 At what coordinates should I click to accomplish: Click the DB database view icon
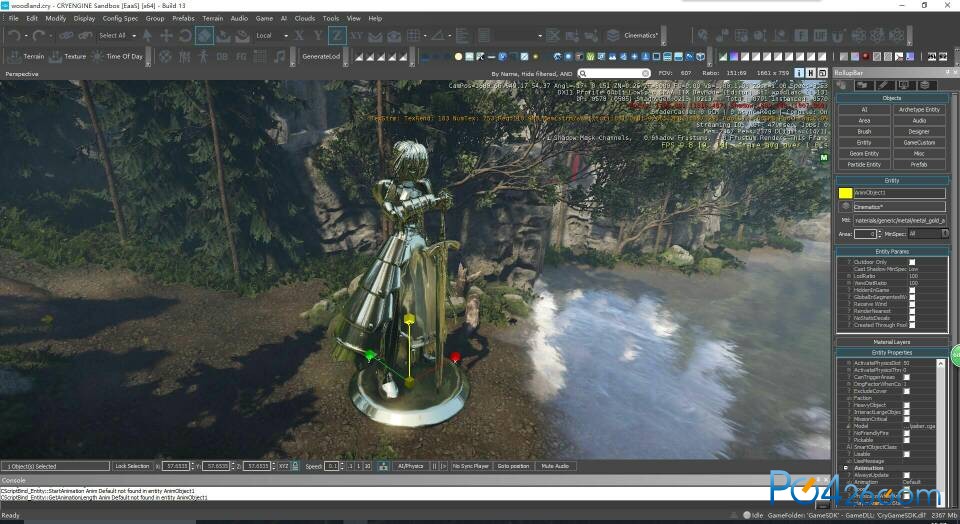(222, 56)
